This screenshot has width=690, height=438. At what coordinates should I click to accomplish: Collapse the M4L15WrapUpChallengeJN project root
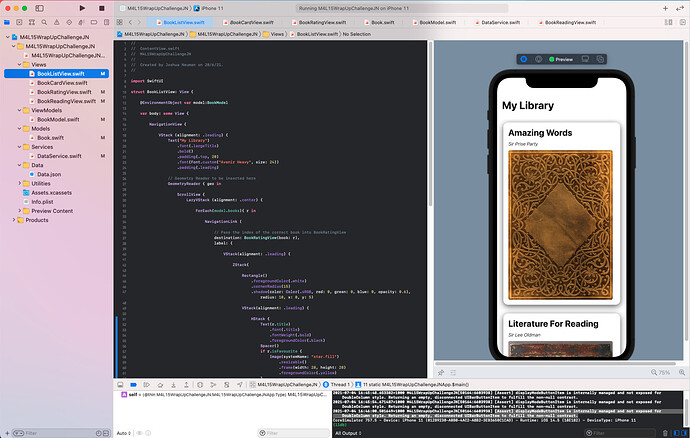click(x=7, y=37)
